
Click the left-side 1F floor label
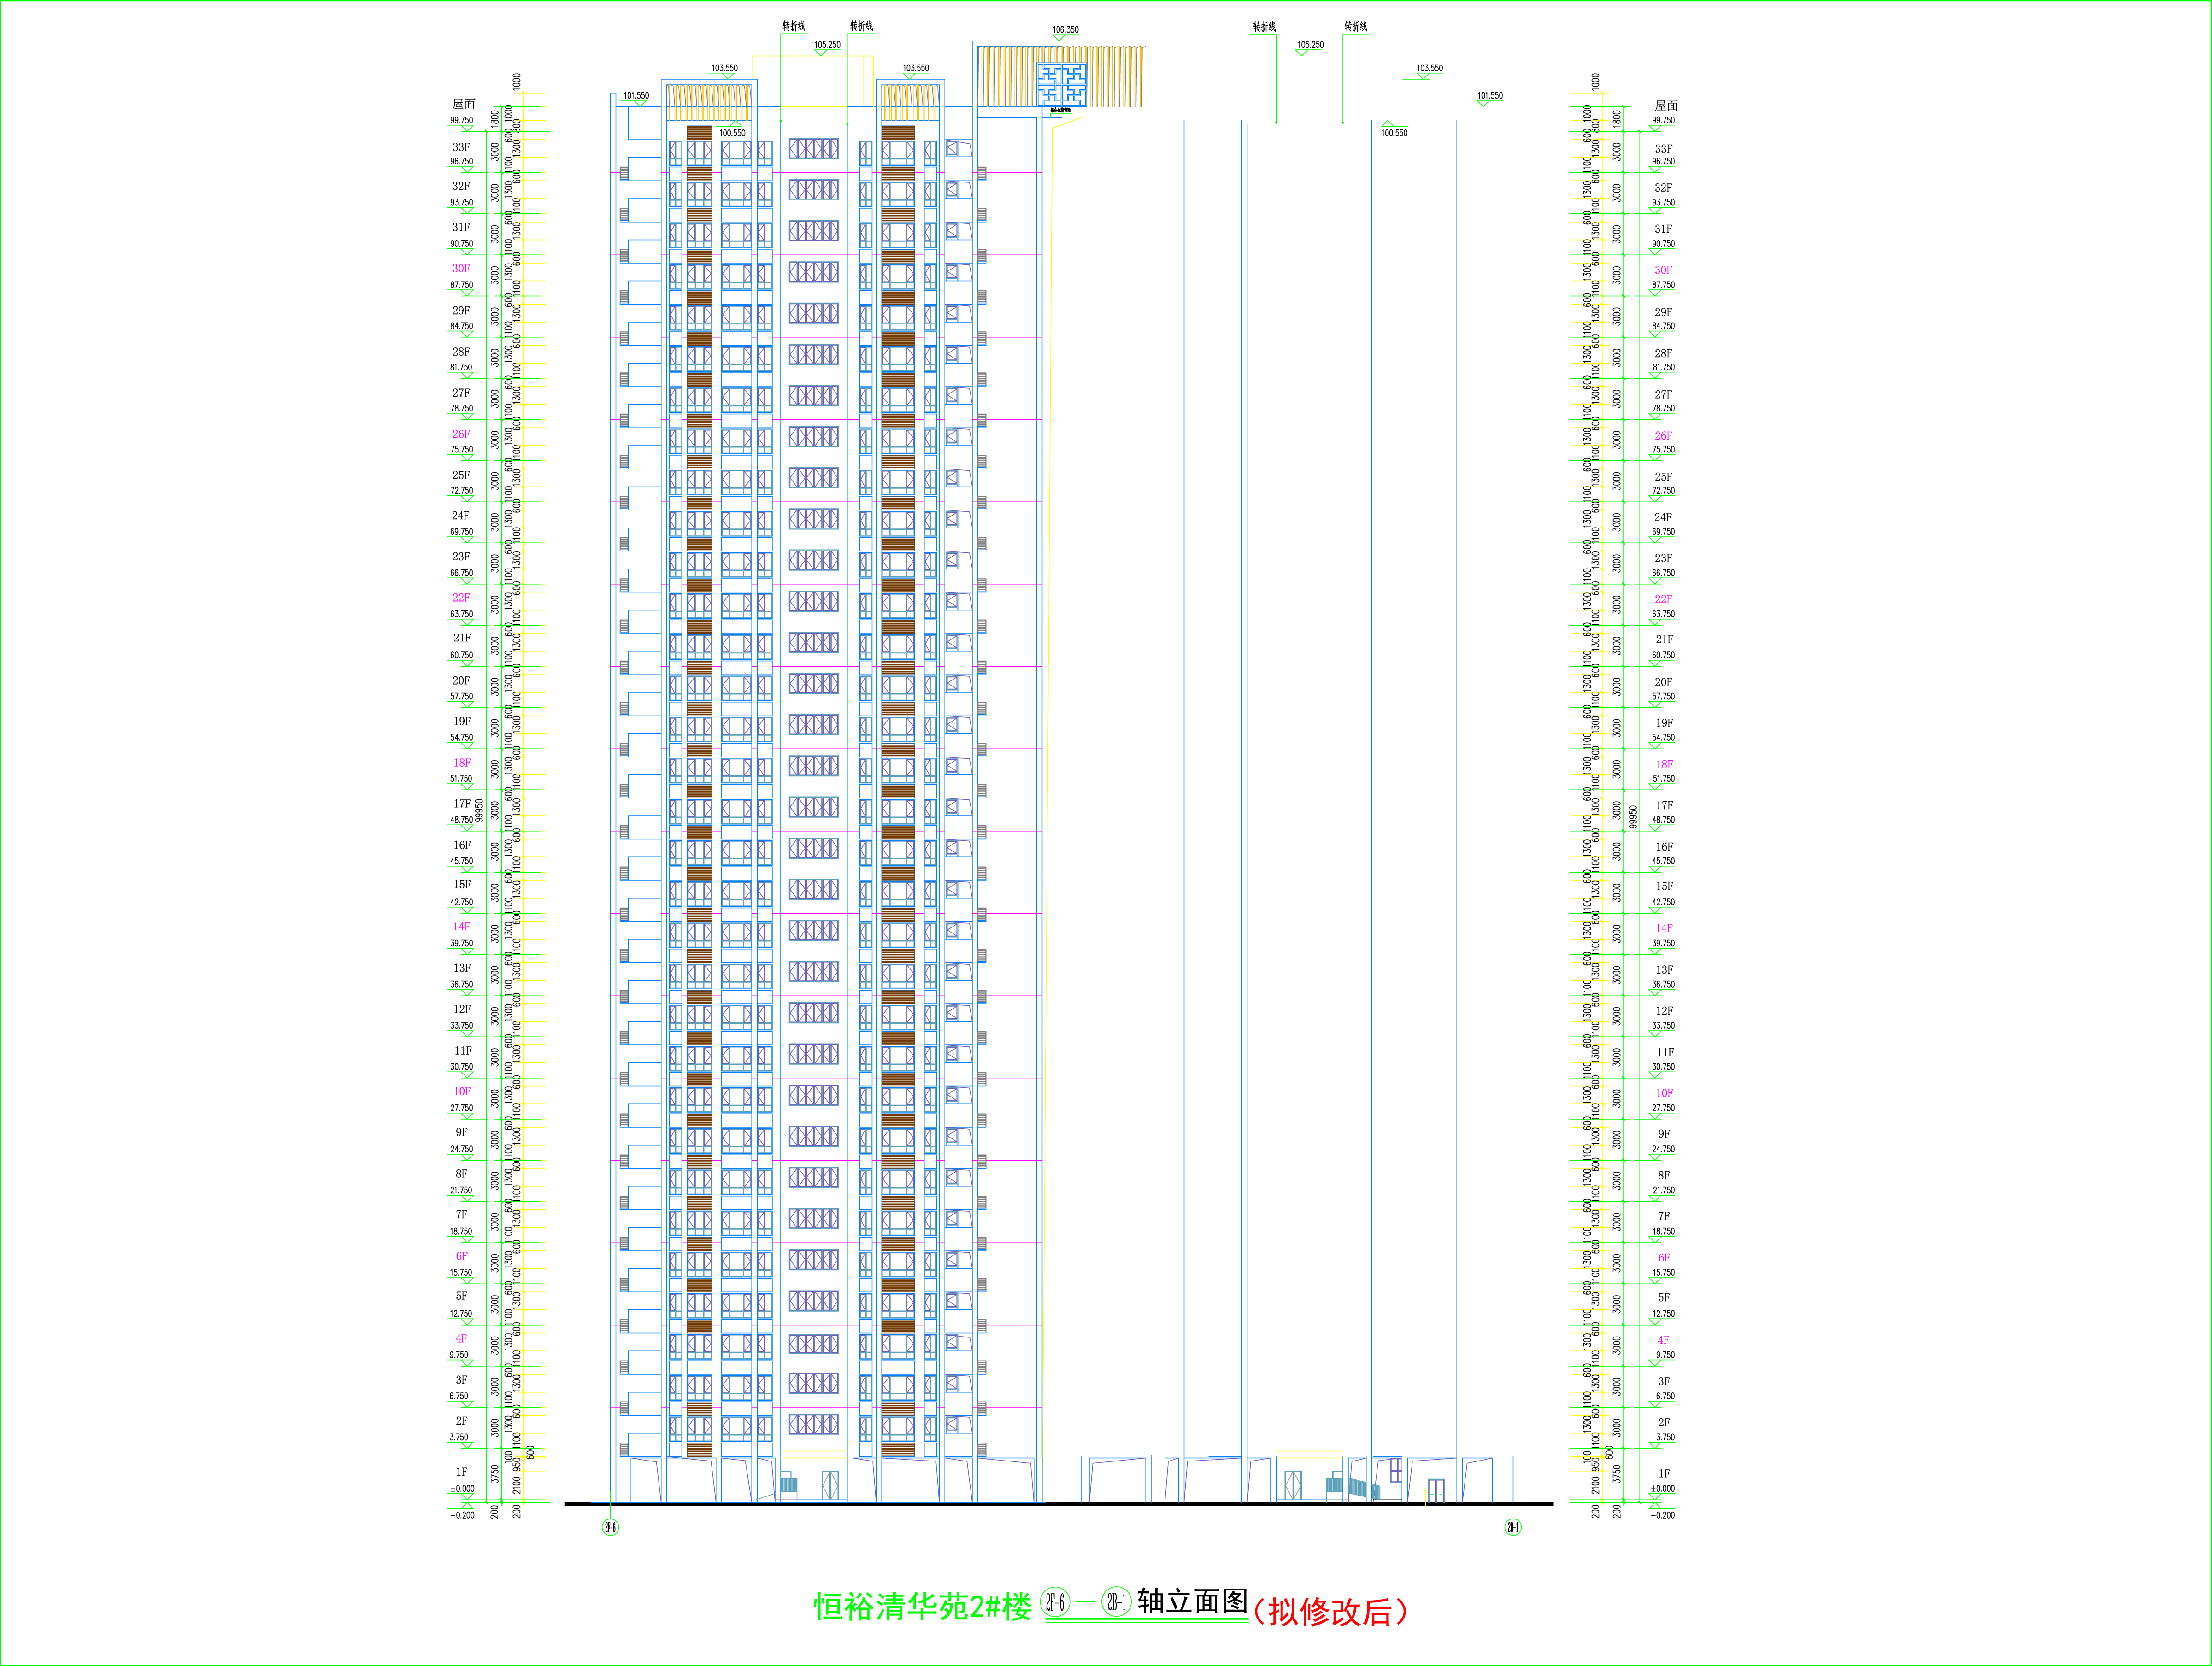pyautogui.click(x=462, y=1472)
